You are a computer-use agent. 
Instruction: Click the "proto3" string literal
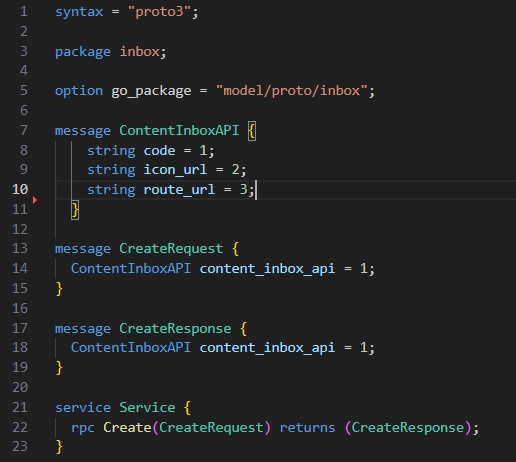(x=159, y=12)
